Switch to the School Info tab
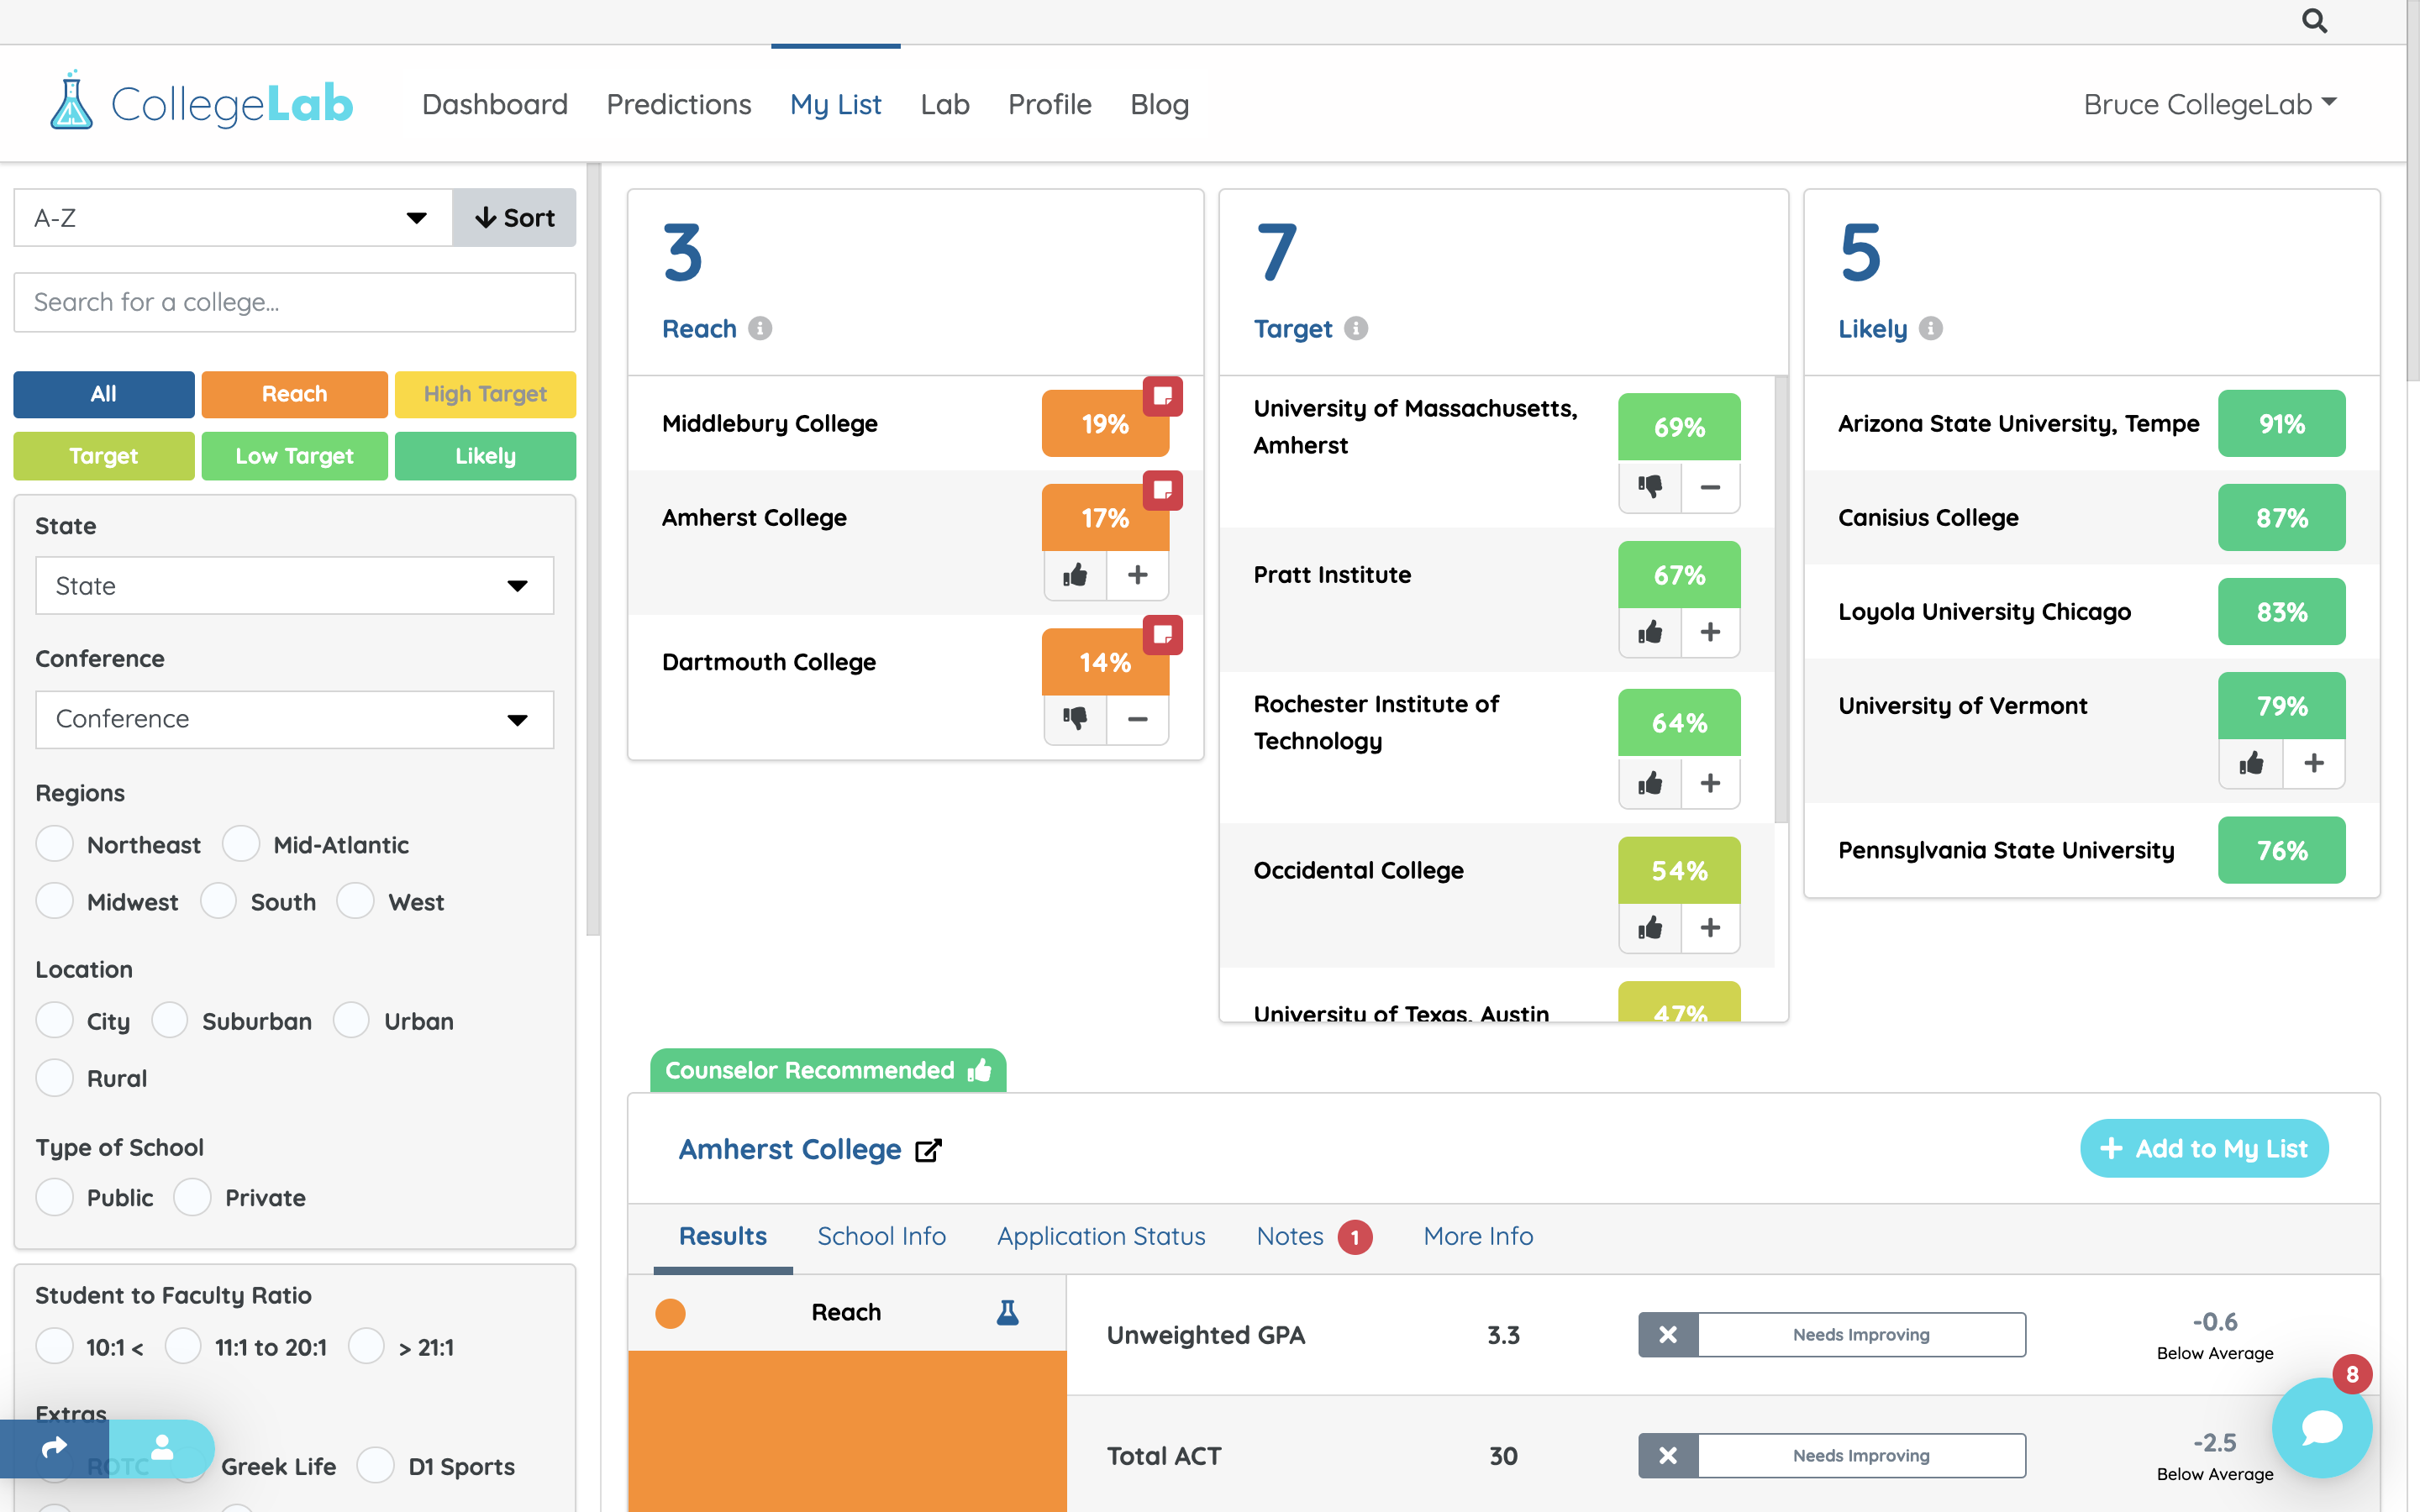Image resolution: width=2420 pixels, height=1512 pixels. [x=881, y=1237]
